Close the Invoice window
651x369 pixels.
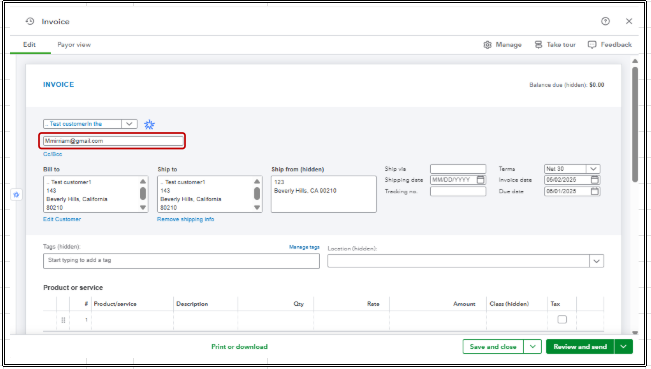pos(629,21)
